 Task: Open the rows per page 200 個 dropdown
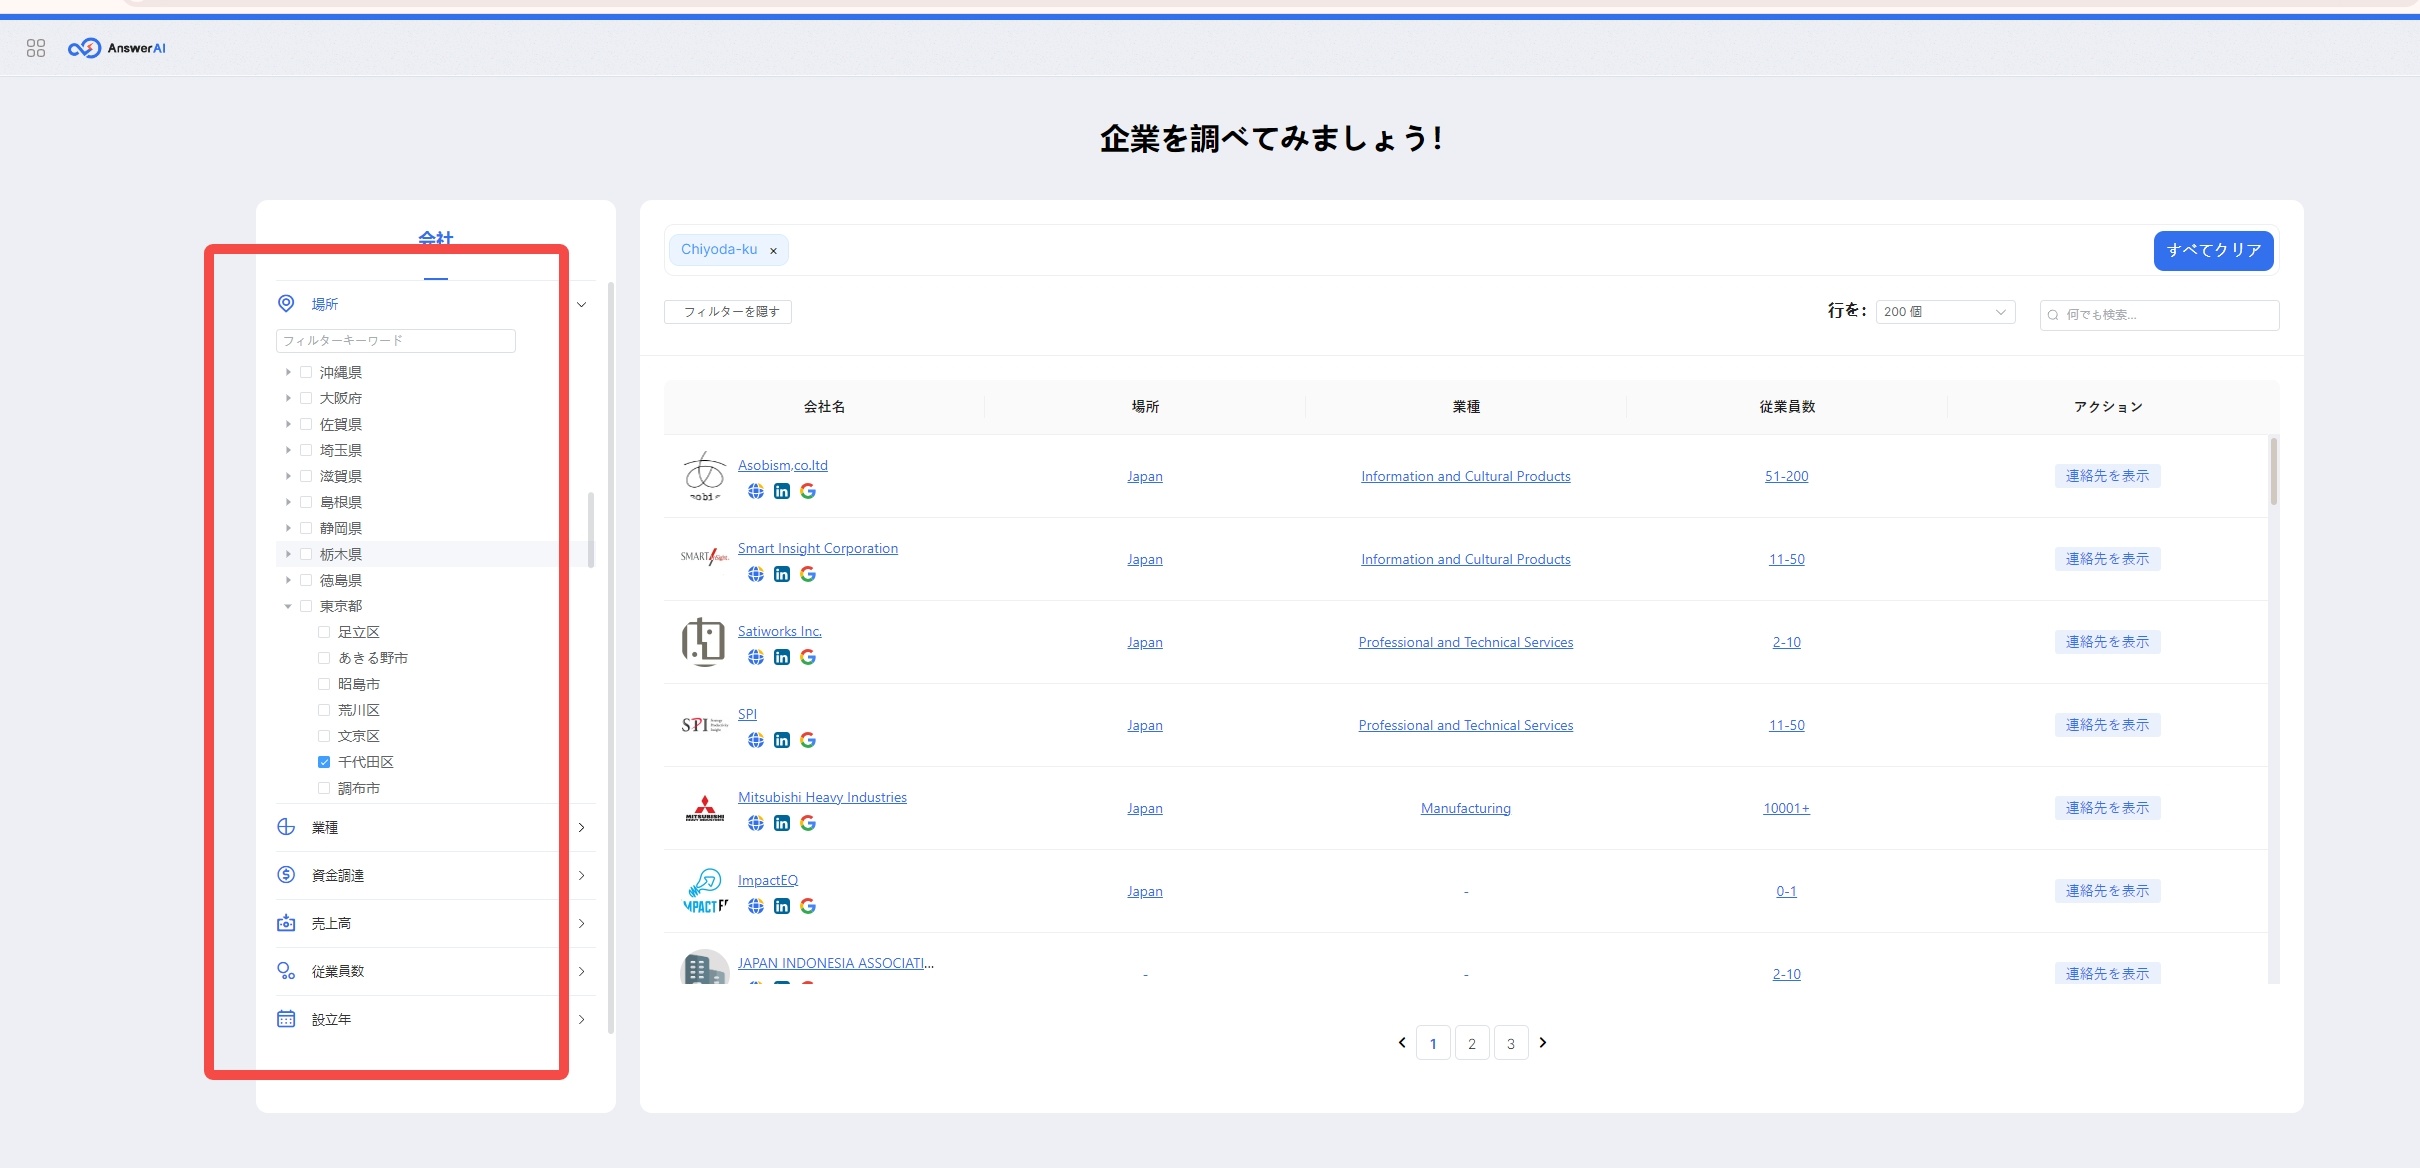pyautogui.click(x=1945, y=312)
